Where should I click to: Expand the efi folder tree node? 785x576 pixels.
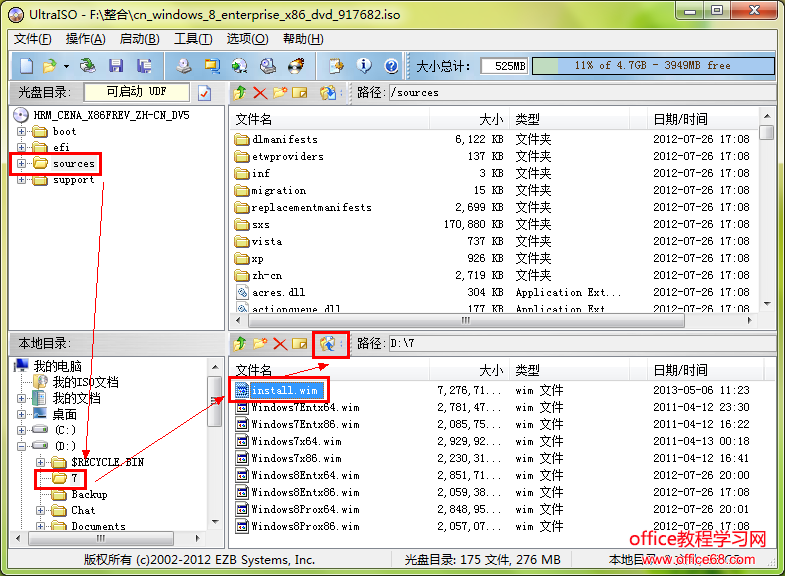click(x=21, y=148)
